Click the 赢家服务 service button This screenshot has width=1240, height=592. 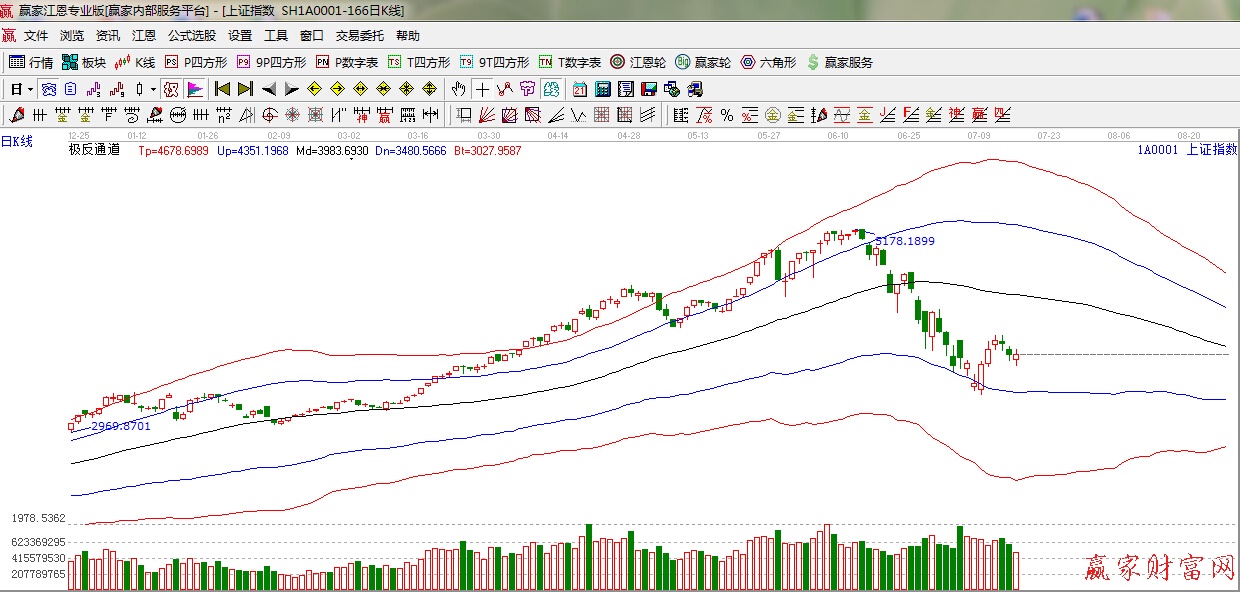tap(839, 62)
